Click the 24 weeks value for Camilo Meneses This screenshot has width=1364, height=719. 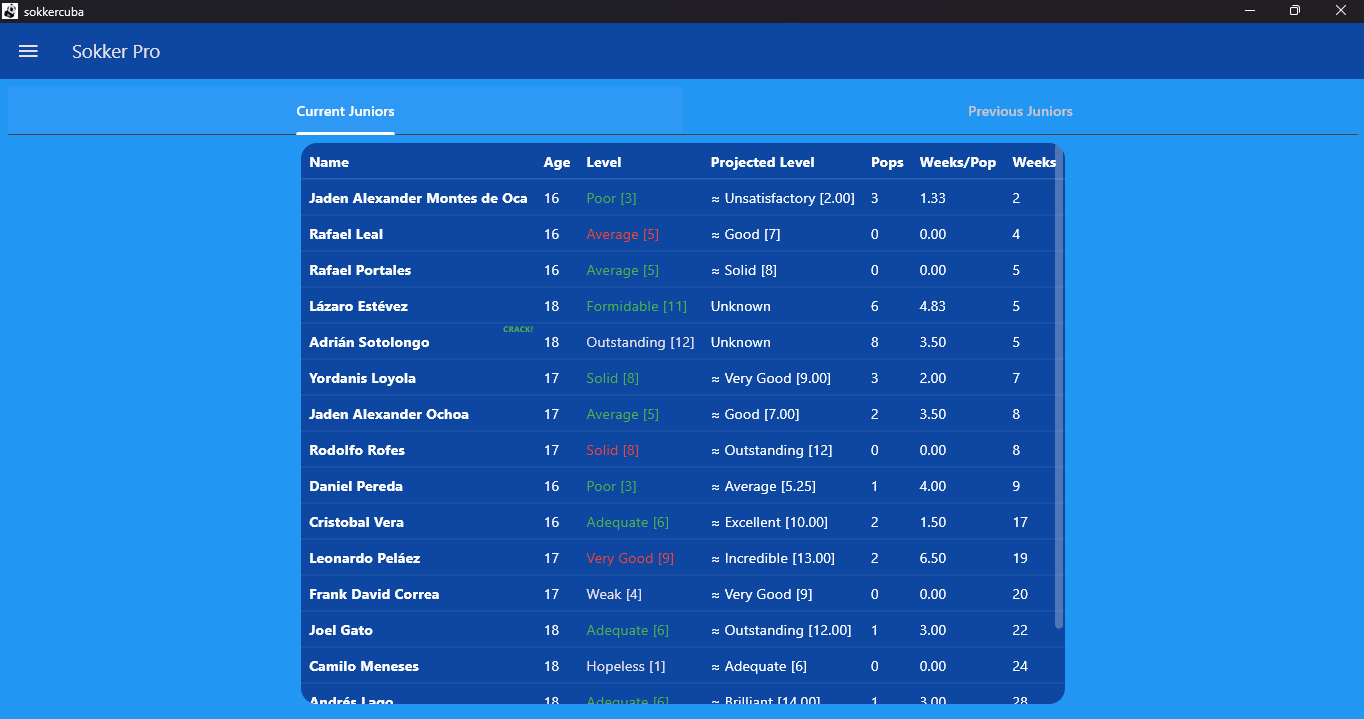coord(1020,666)
